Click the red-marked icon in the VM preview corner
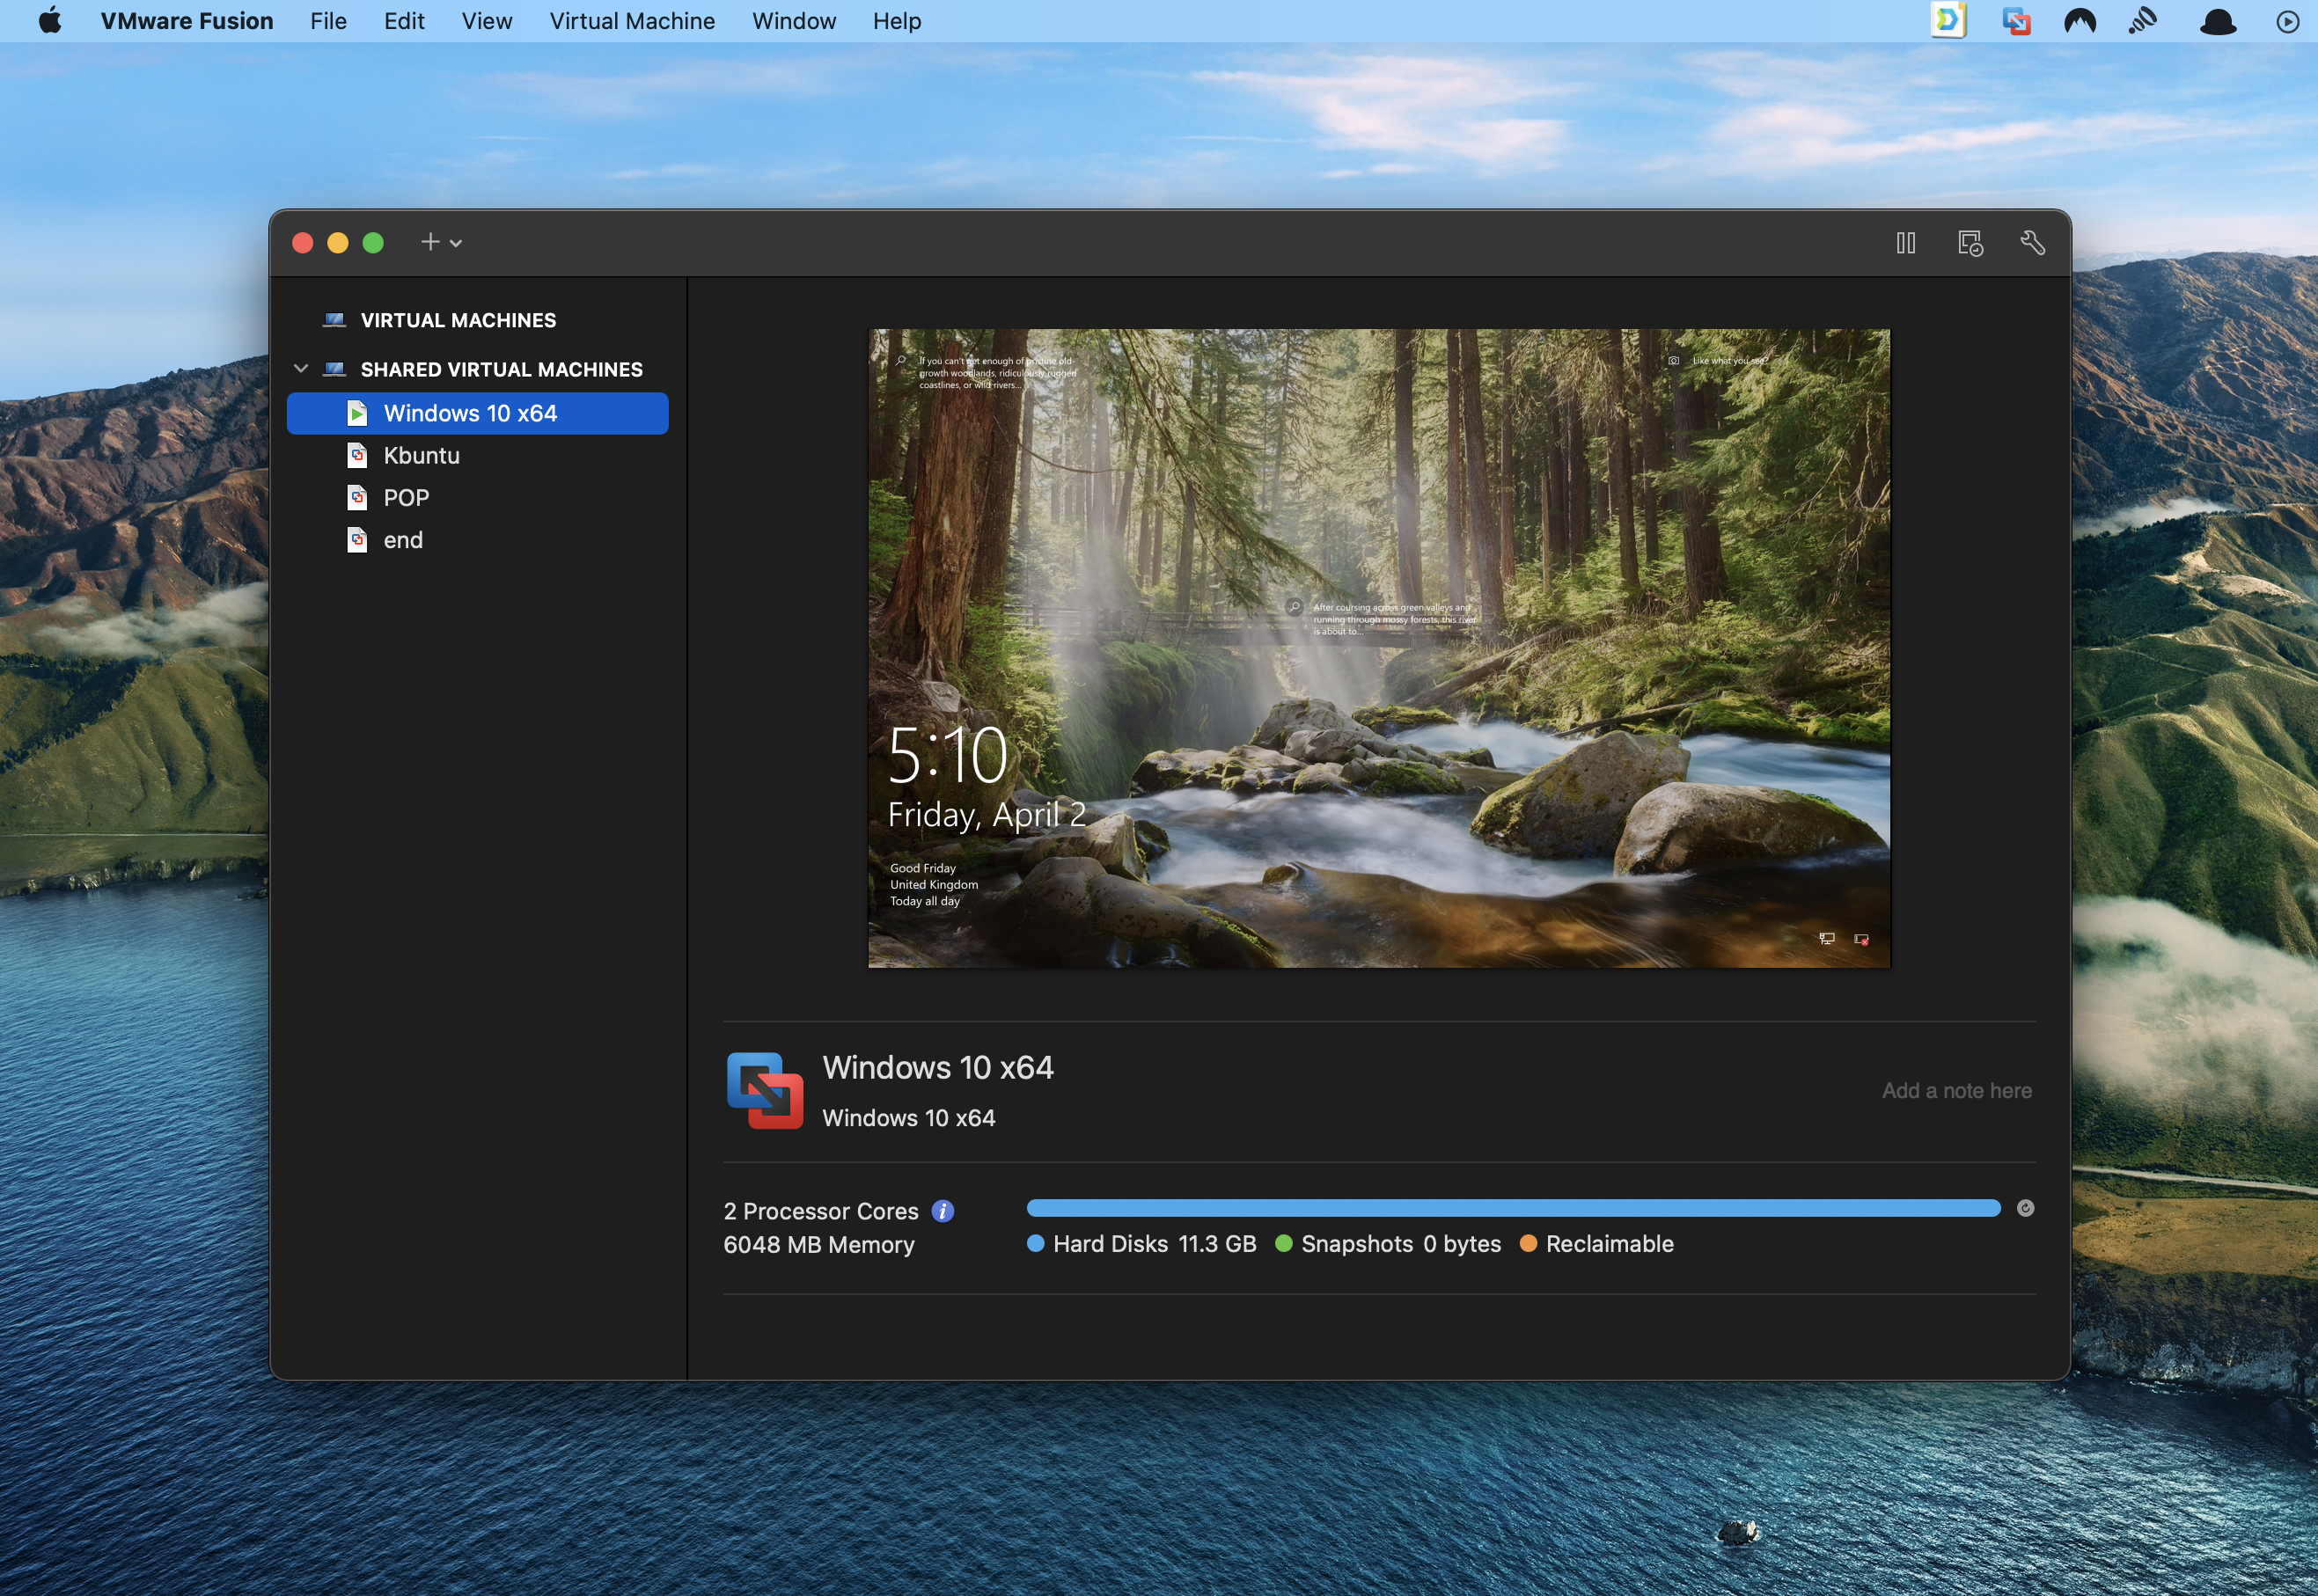The height and width of the screenshot is (1596, 2318). 1861,939
